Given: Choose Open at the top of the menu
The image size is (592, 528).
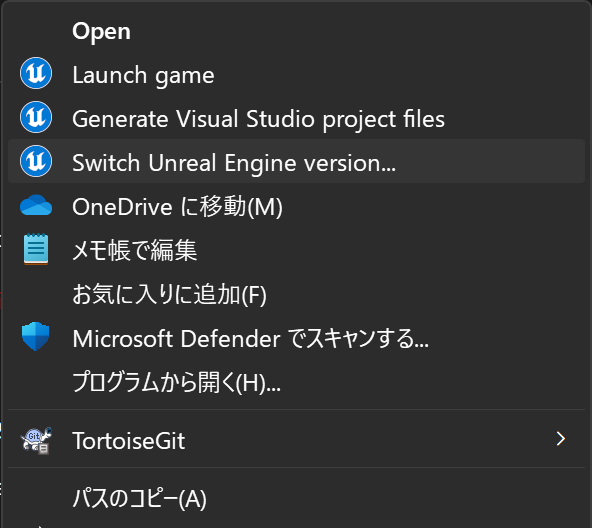Looking at the screenshot, I should (102, 31).
